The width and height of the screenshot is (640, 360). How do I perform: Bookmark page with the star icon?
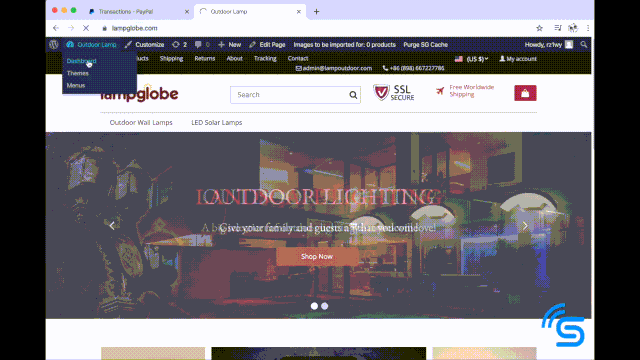(539, 28)
